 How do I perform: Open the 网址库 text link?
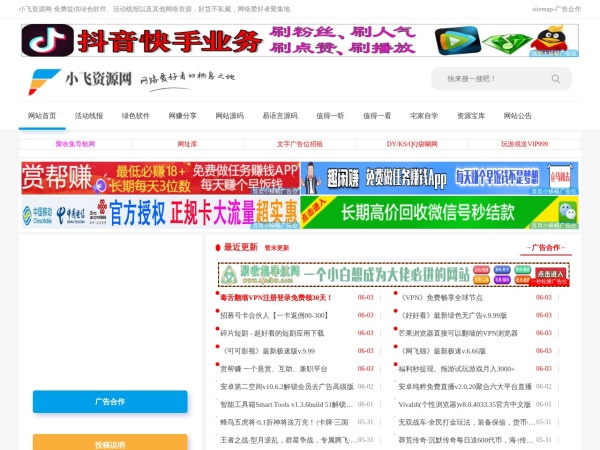tap(187, 144)
